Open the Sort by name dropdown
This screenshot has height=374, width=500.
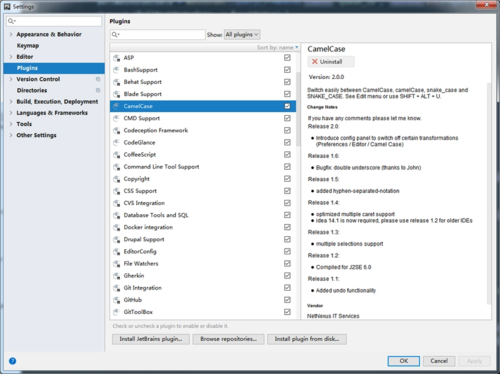click(277, 48)
